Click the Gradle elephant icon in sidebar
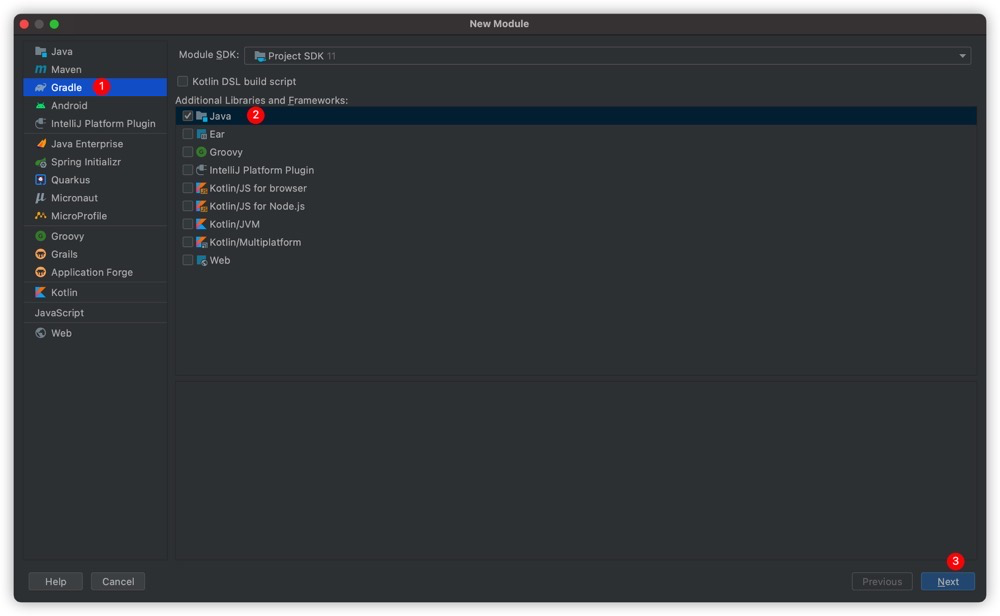1000x616 pixels. [41, 87]
